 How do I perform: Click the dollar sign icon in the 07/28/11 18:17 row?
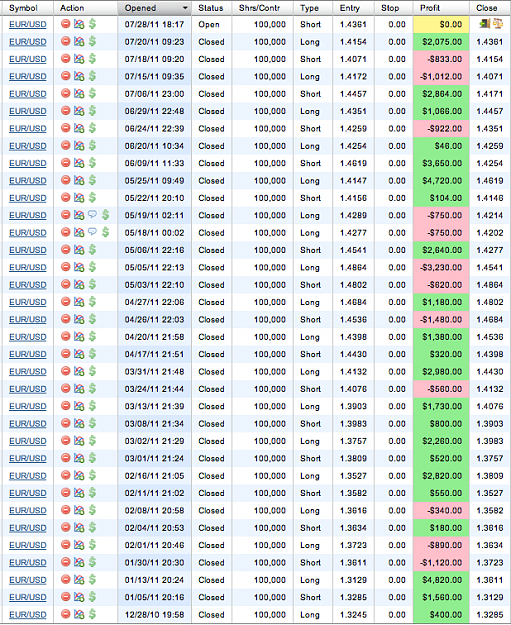point(92,24)
